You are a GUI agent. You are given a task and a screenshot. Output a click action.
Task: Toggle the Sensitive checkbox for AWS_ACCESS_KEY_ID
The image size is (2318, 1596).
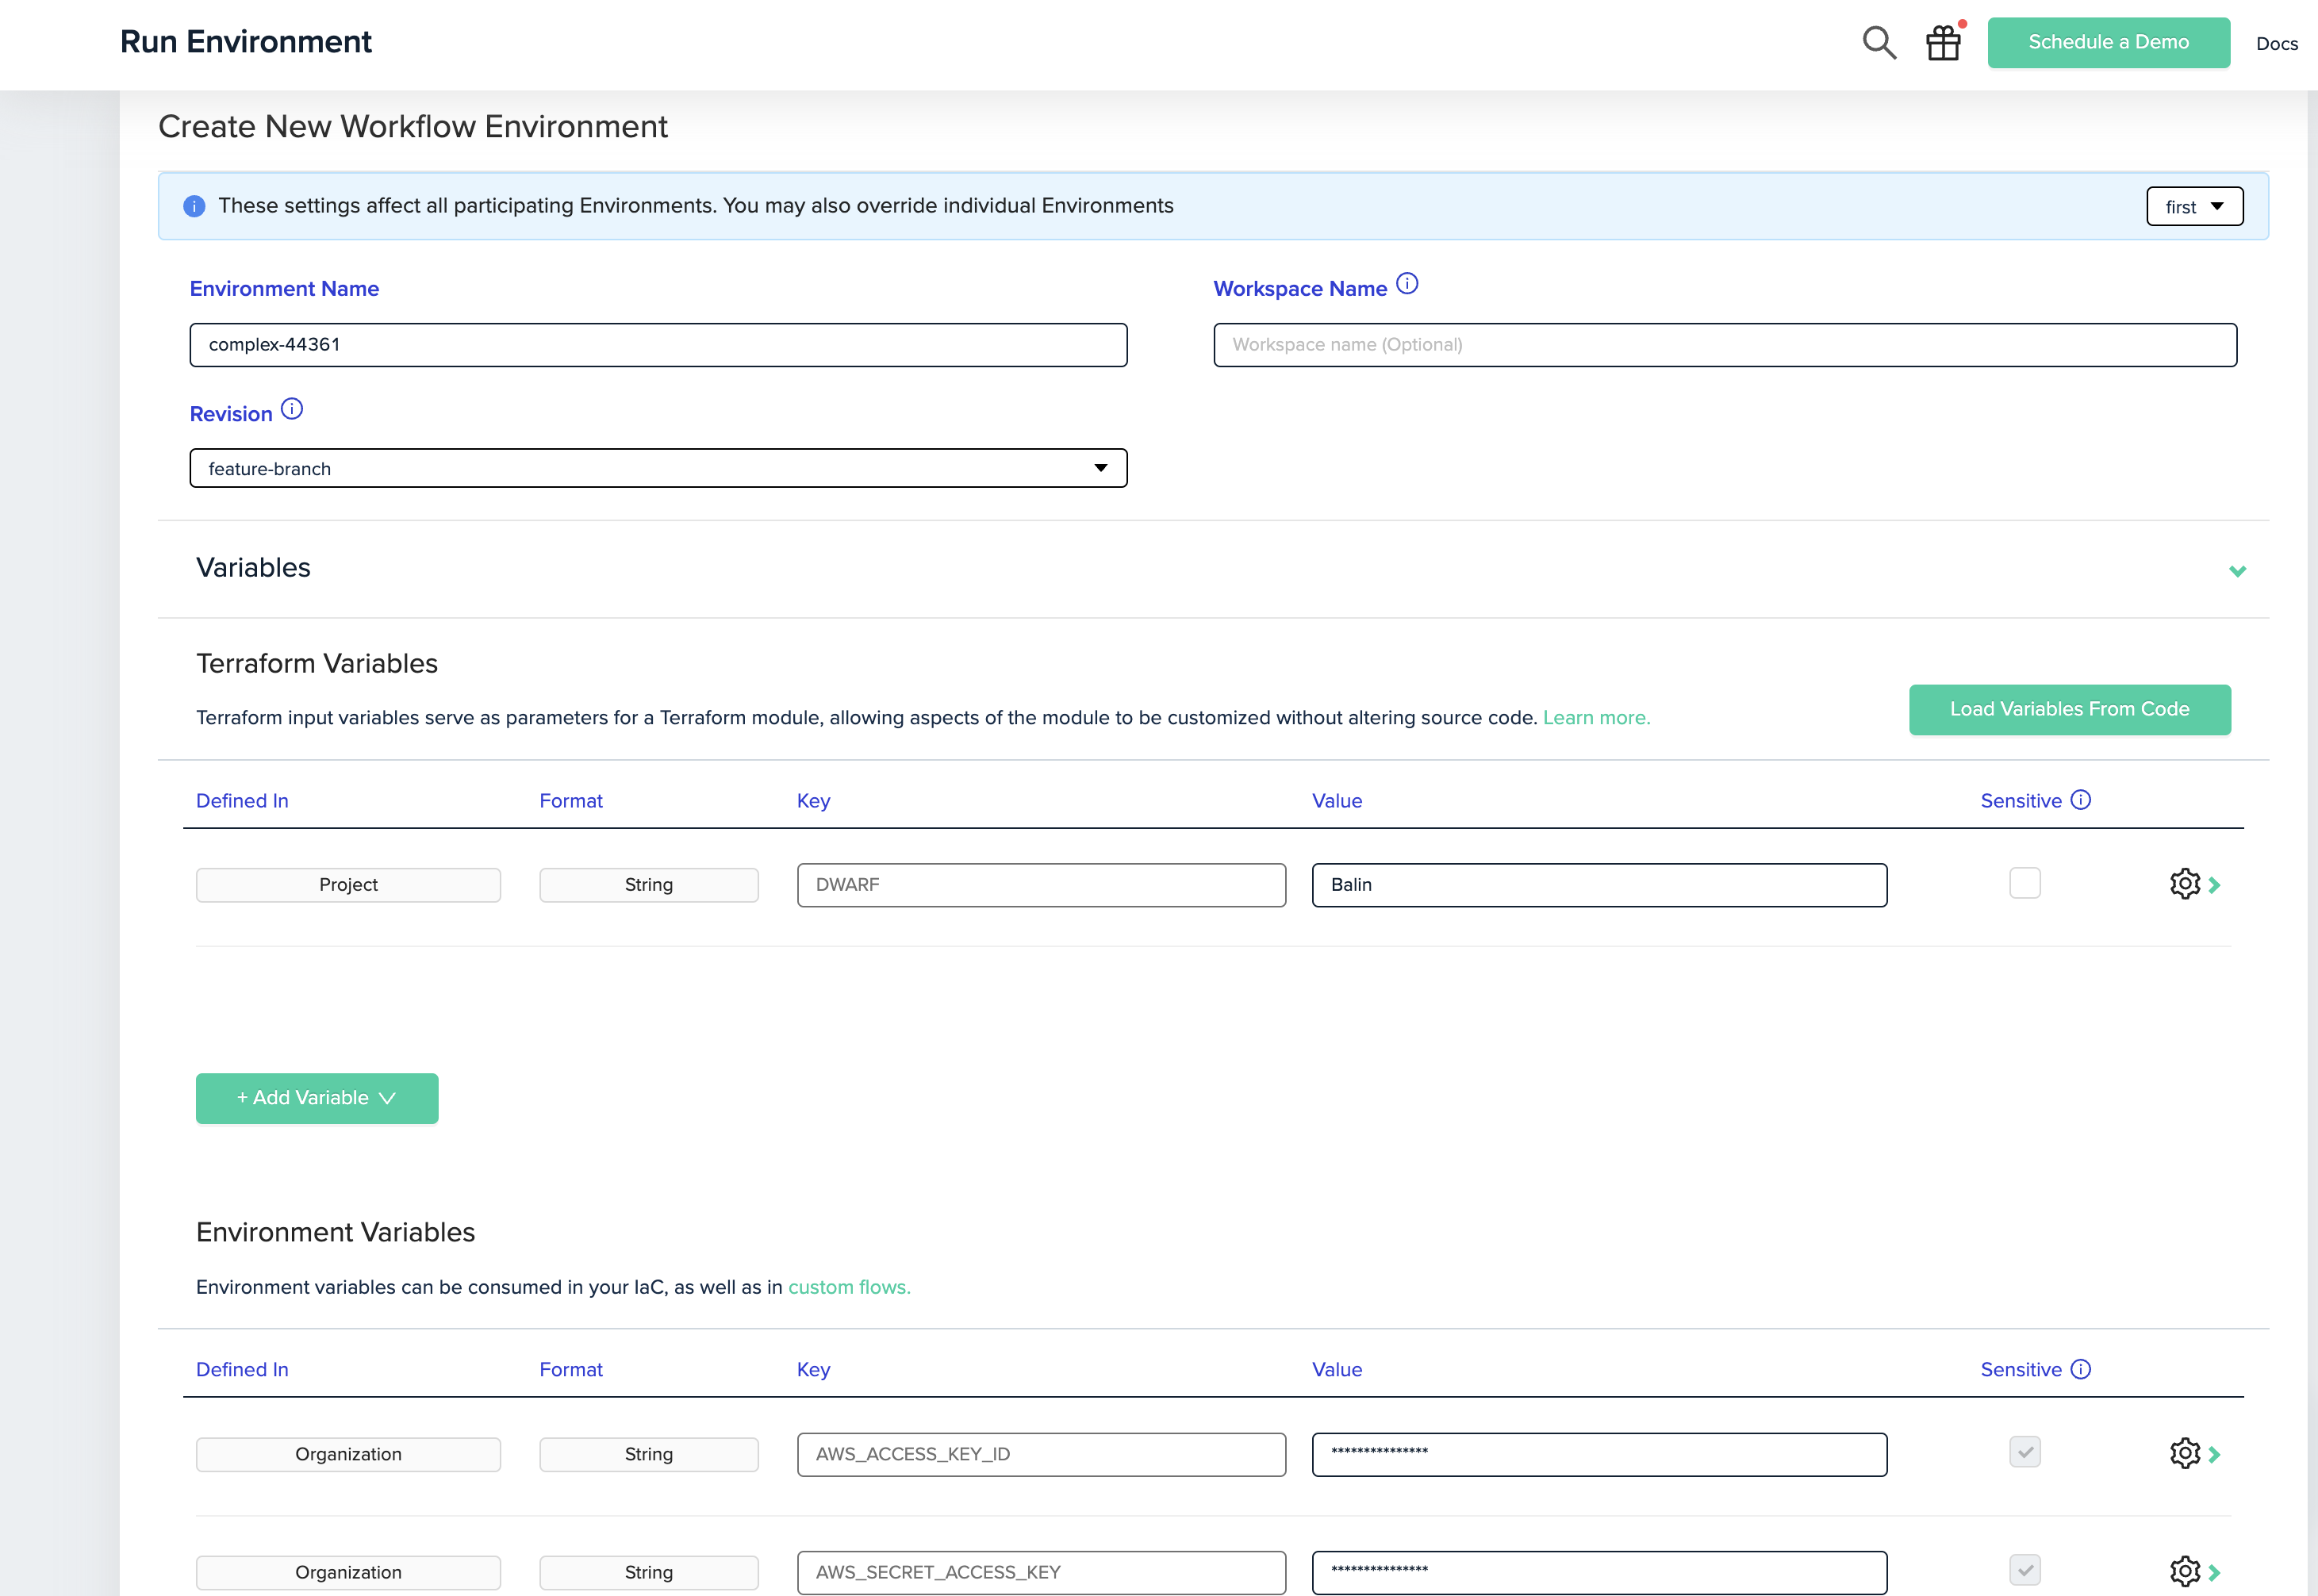[x=2024, y=1452]
